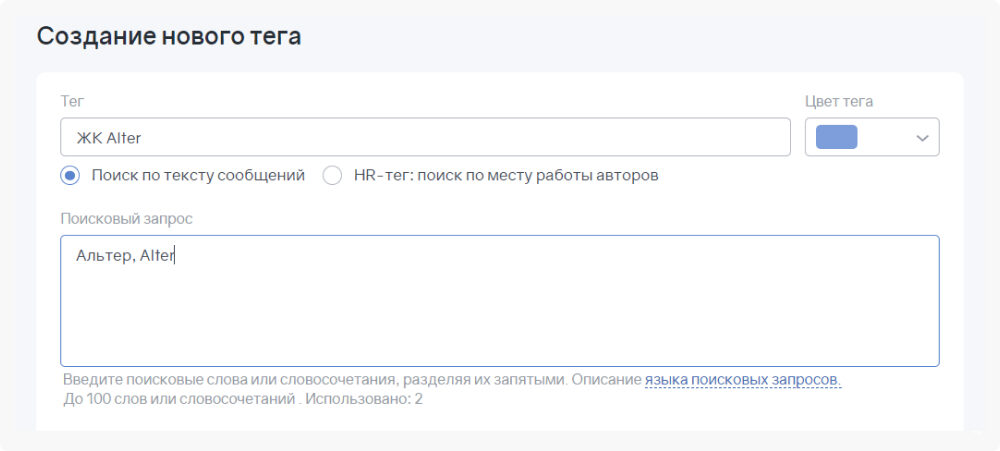The height and width of the screenshot is (451, 1000).
Task: Select the "Поиск по тексту сообщений" radio button
Action: pyautogui.click(x=70, y=176)
